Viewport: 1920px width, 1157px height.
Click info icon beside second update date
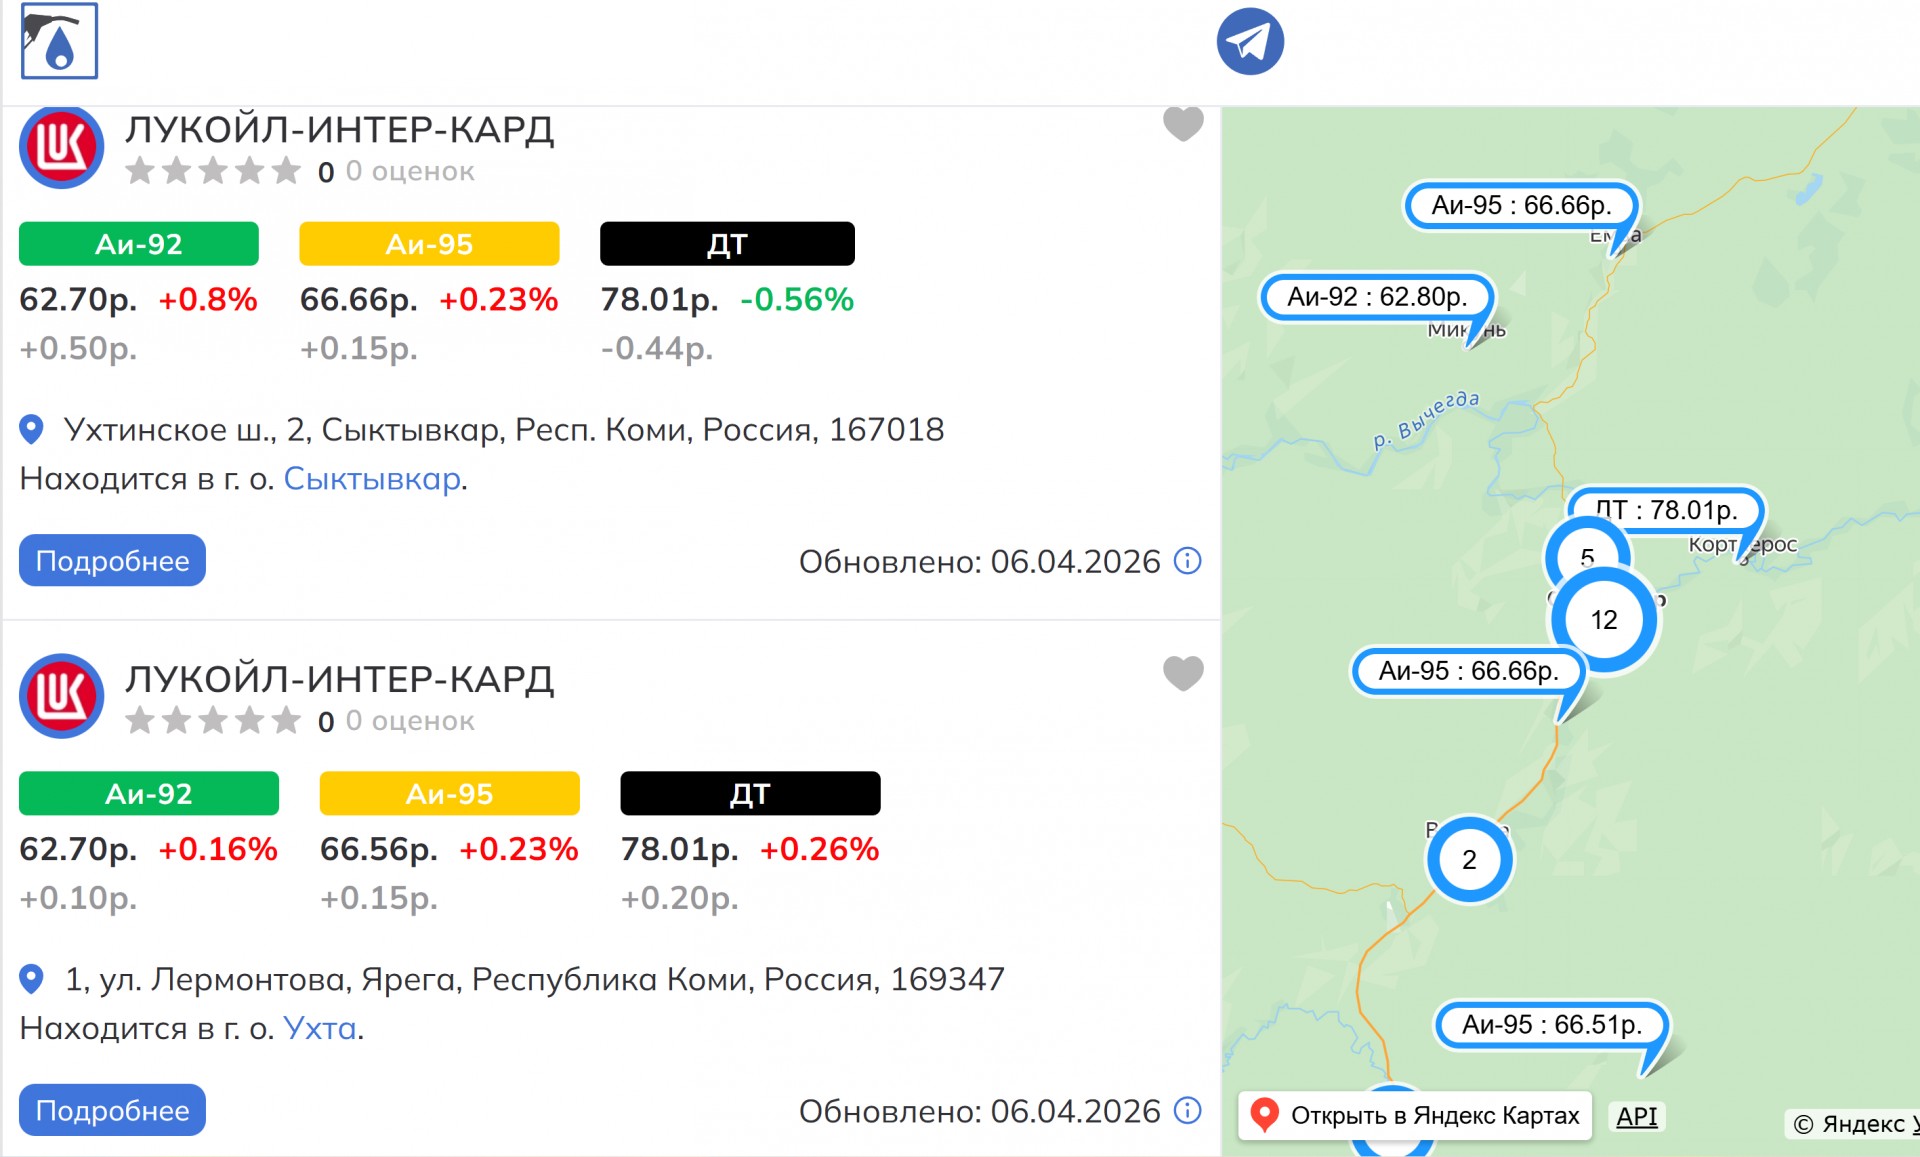click(1187, 1110)
